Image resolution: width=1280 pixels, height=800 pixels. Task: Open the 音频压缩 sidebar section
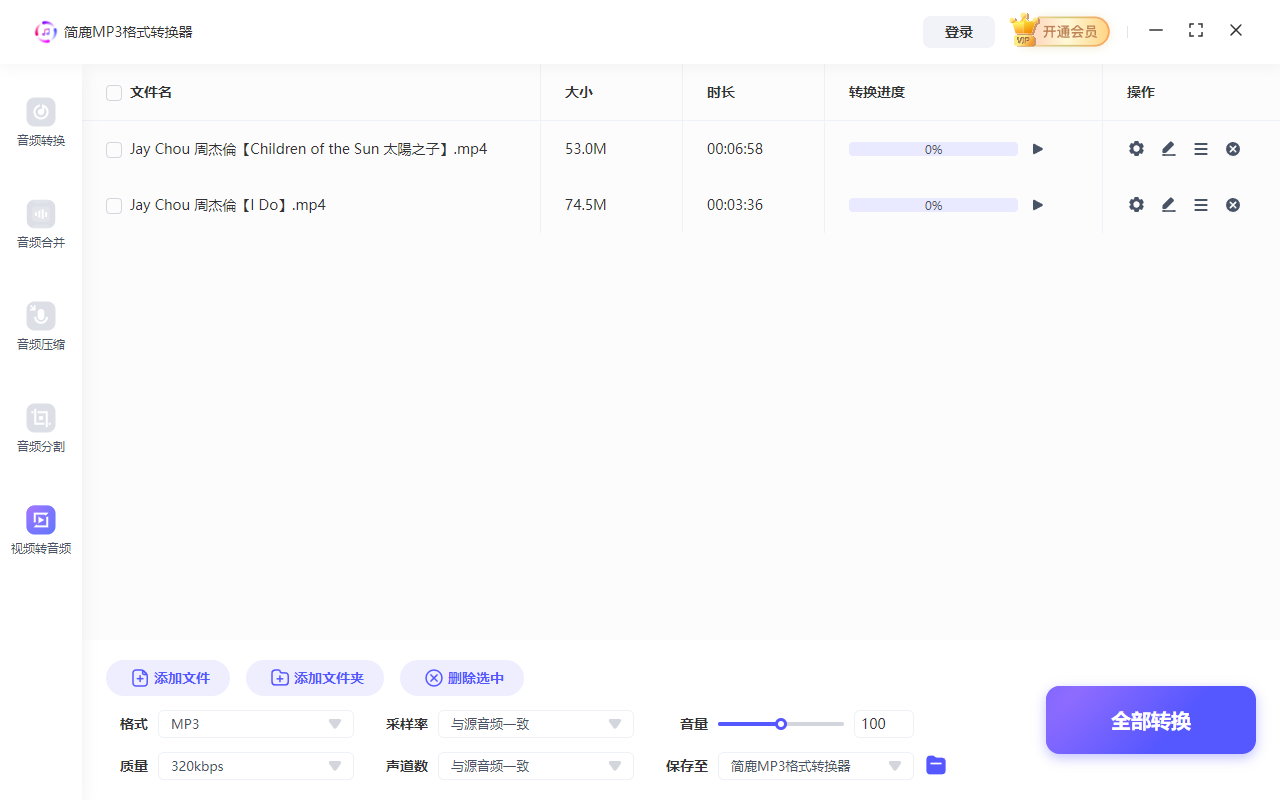(x=41, y=327)
